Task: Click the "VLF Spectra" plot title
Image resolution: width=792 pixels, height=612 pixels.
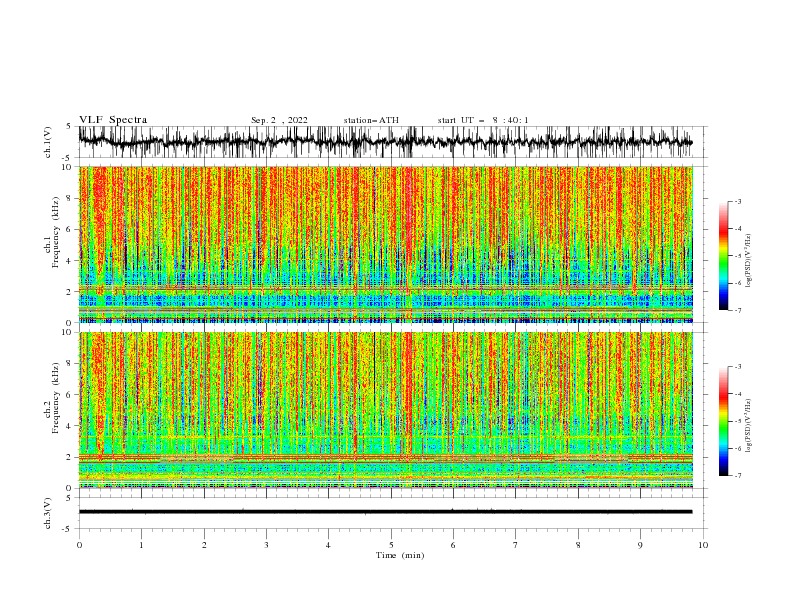Action: click(x=113, y=120)
